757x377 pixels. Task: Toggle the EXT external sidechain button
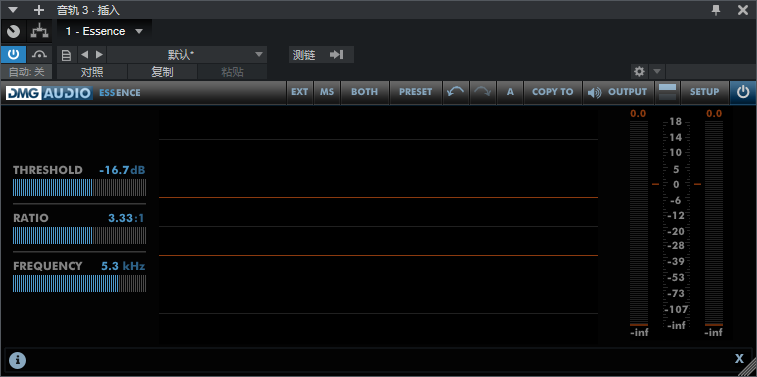(x=299, y=92)
